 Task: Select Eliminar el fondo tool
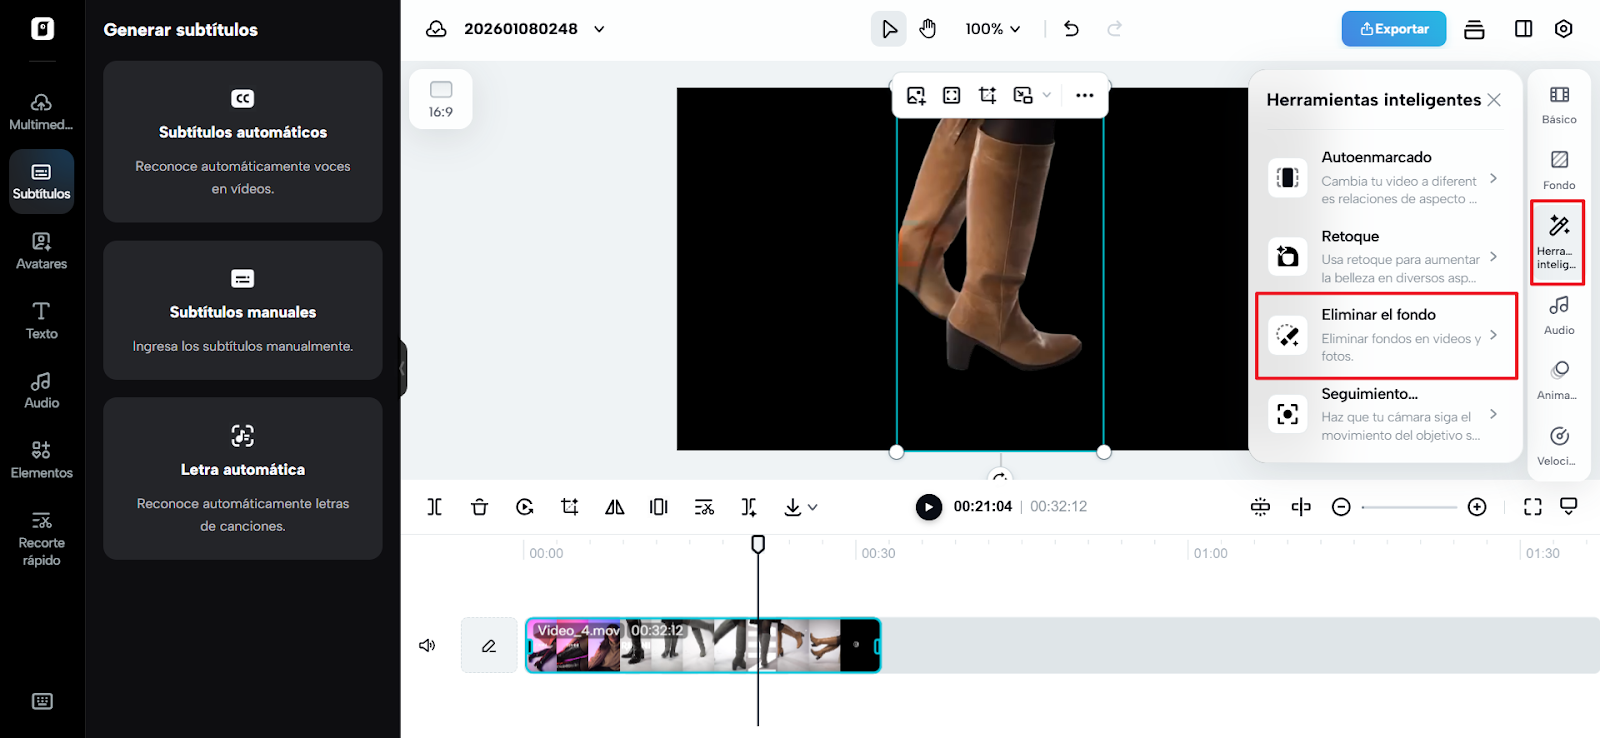(x=1385, y=335)
